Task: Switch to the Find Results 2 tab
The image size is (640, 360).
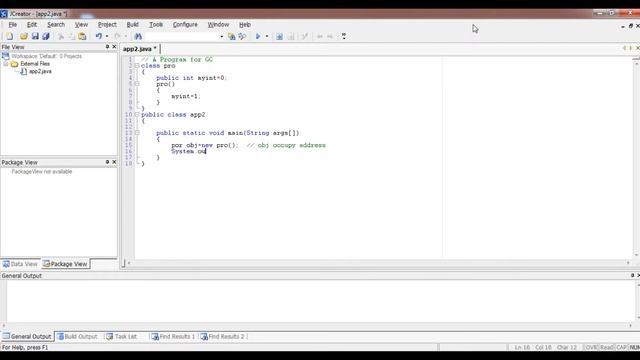Action: coord(223,337)
